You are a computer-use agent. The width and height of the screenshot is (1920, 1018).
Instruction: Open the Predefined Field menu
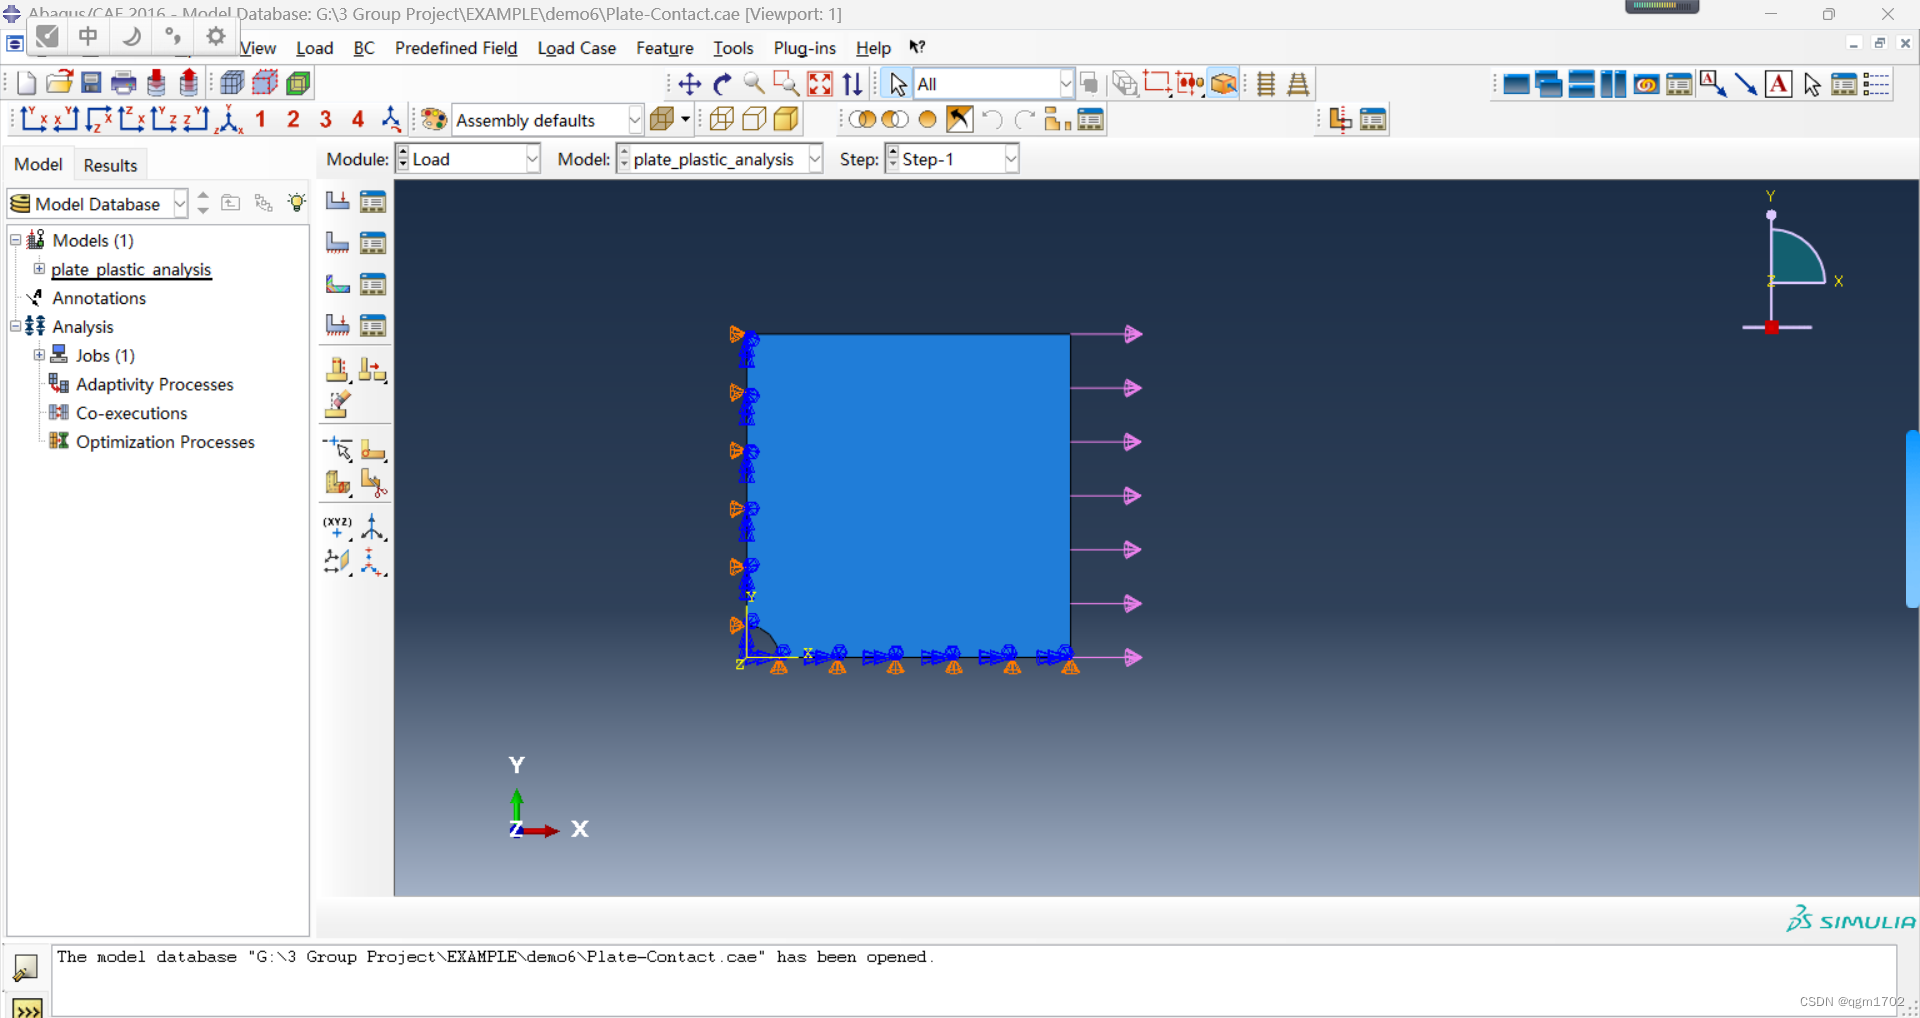click(x=456, y=48)
